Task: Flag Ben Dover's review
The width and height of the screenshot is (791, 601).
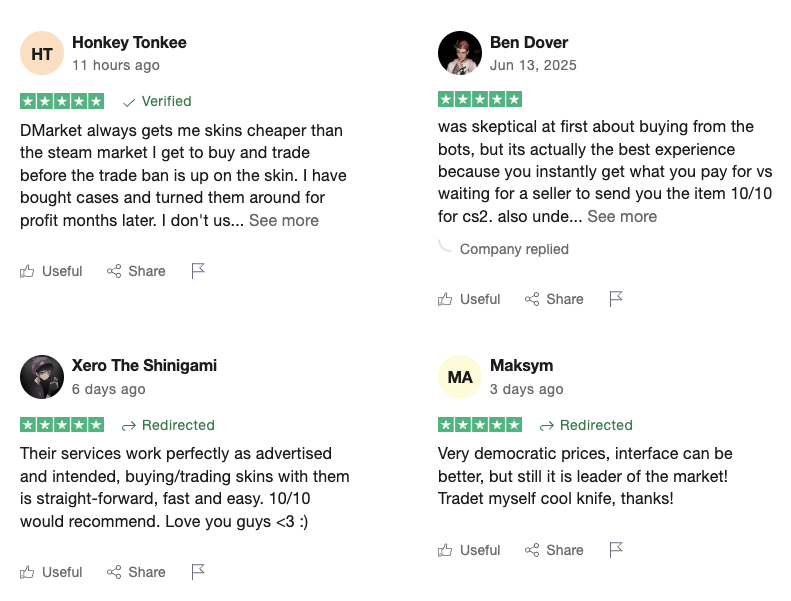Action: (x=616, y=299)
